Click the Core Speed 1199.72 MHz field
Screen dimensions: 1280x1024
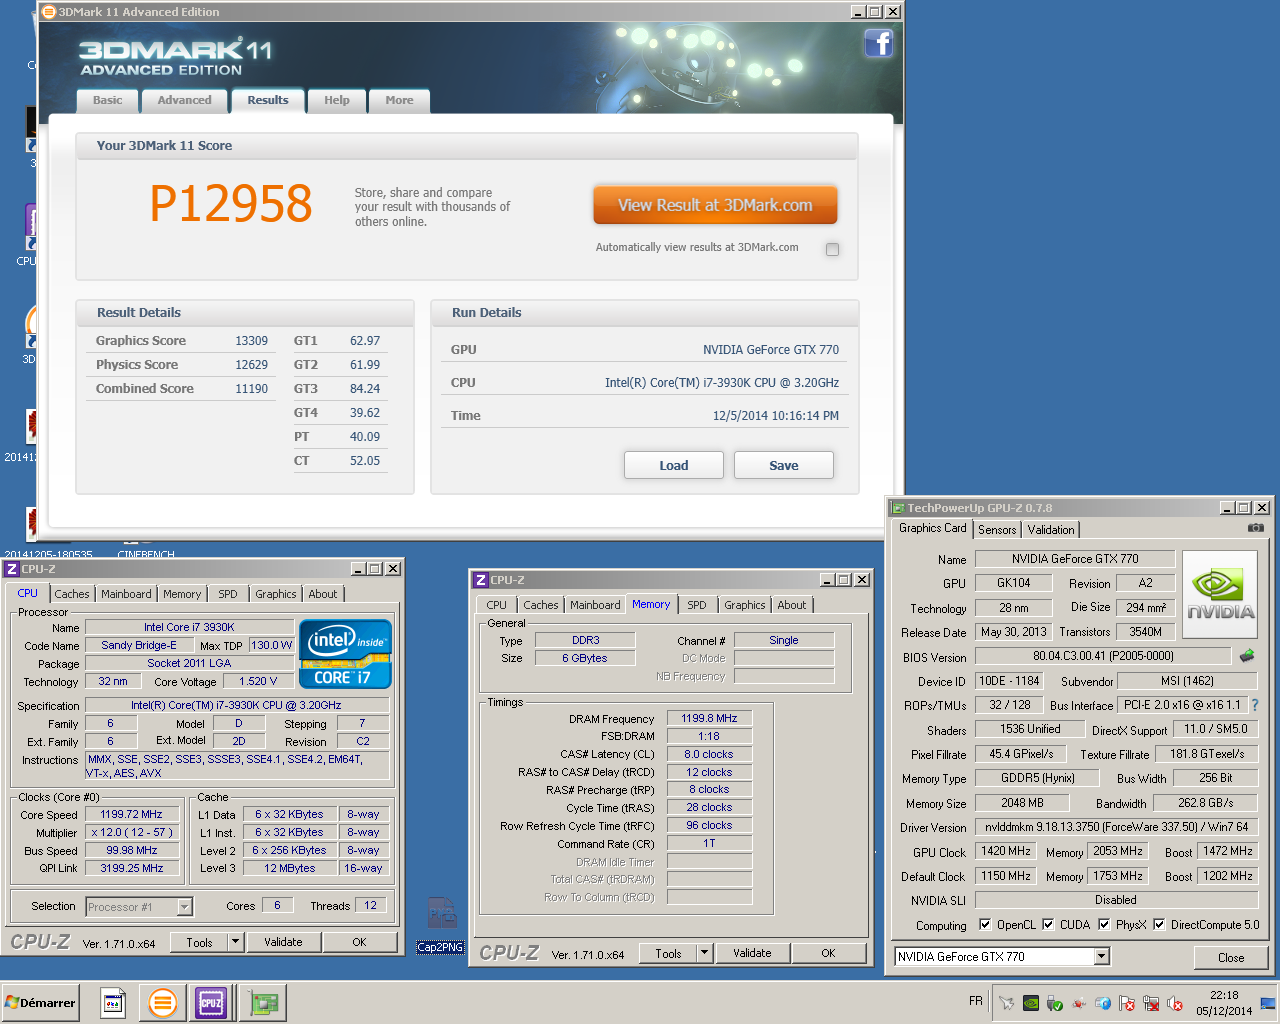131,814
